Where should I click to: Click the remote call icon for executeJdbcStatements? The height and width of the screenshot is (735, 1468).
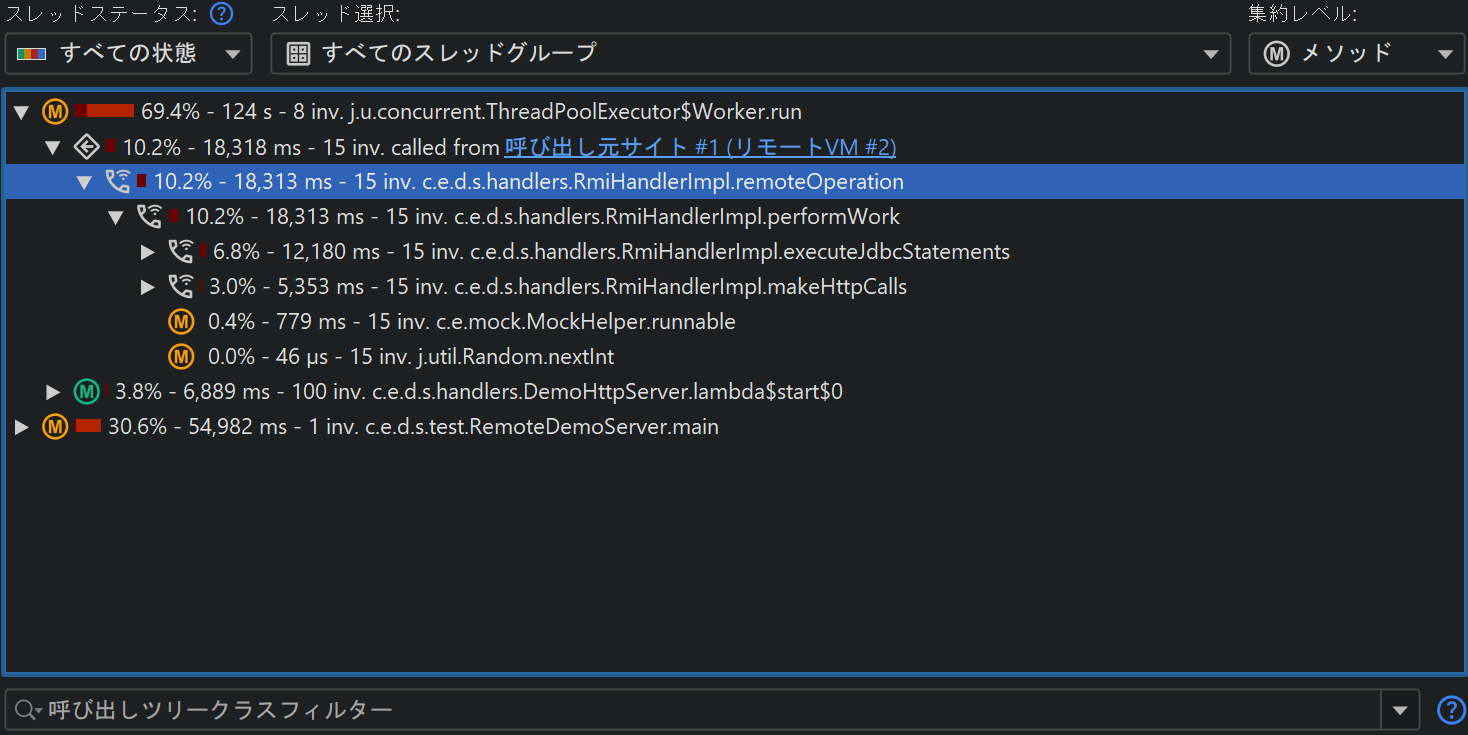tap(180, 252)
